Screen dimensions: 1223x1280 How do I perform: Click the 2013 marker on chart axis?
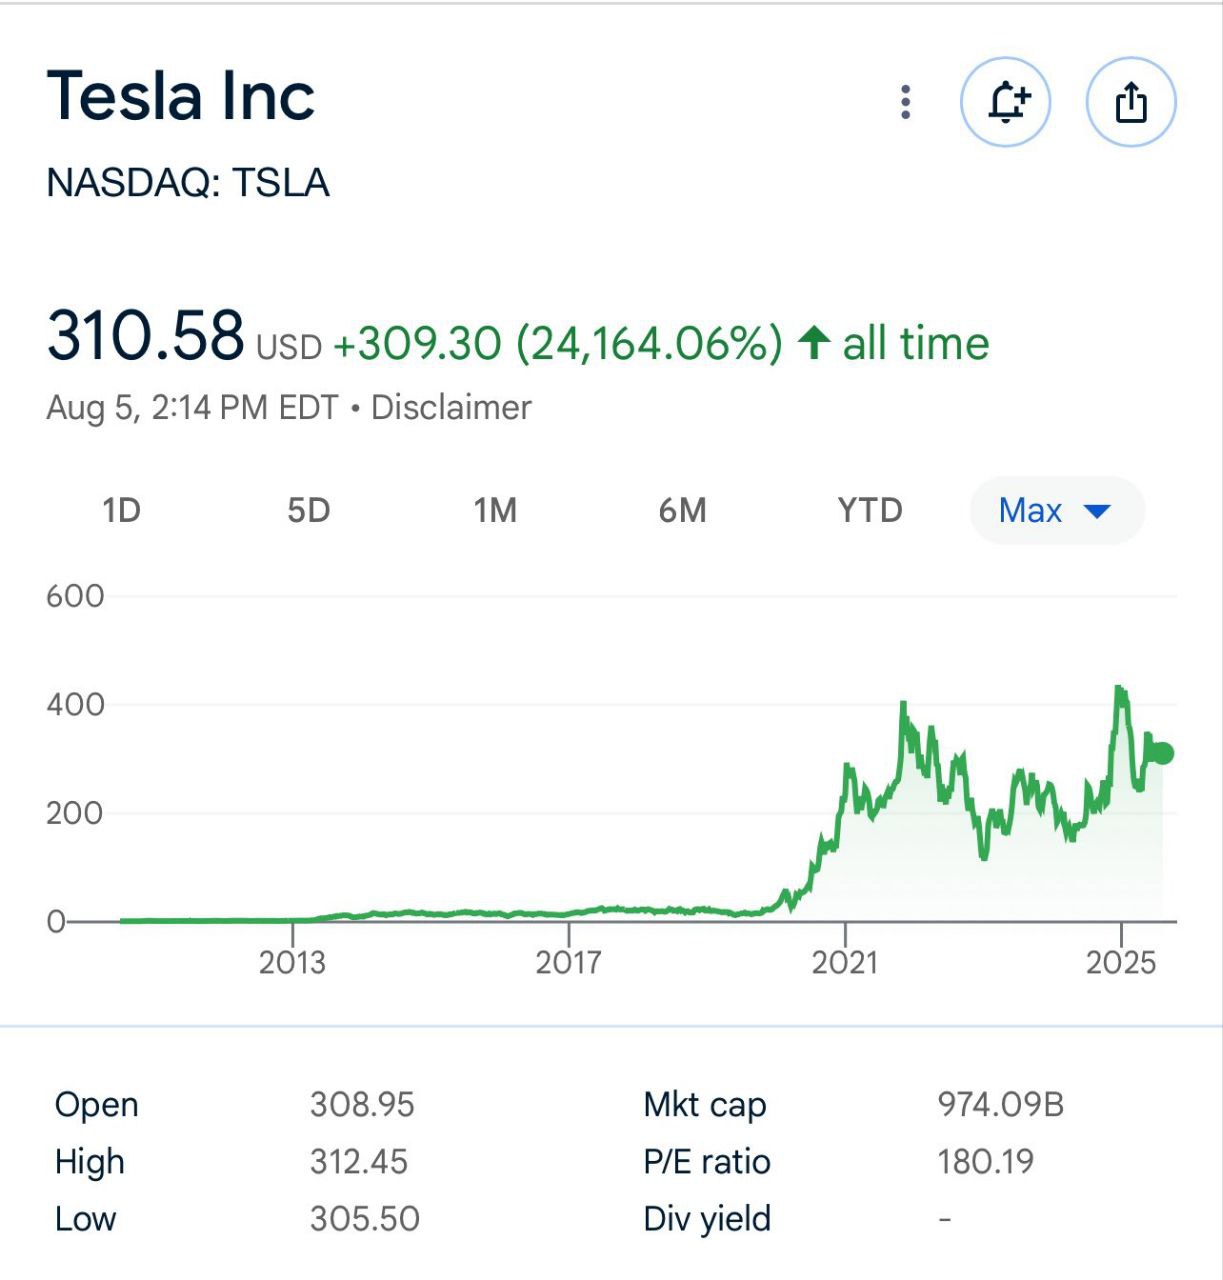(x=292, y=962)
